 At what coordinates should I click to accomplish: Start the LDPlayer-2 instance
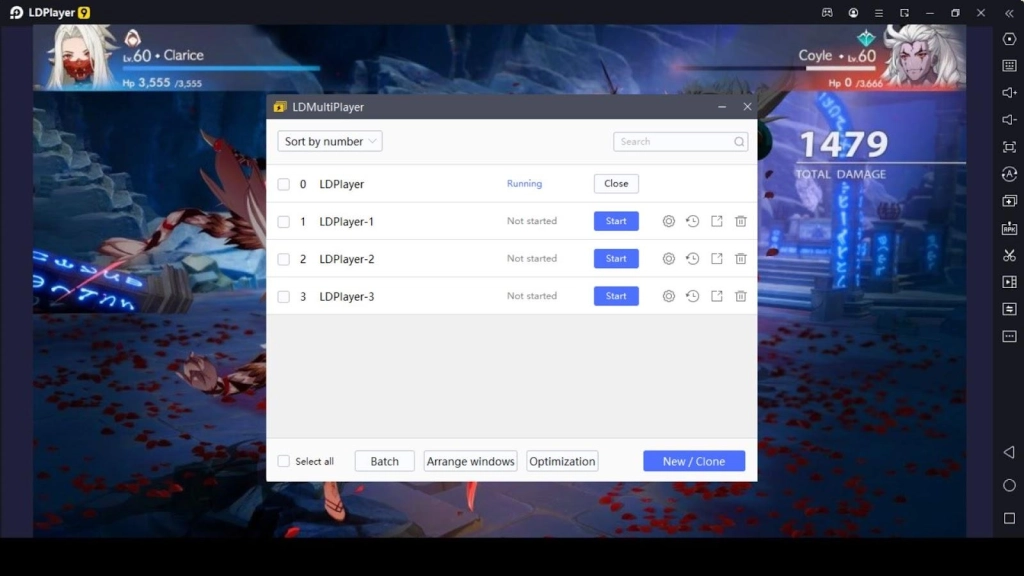tap(616, 259)
